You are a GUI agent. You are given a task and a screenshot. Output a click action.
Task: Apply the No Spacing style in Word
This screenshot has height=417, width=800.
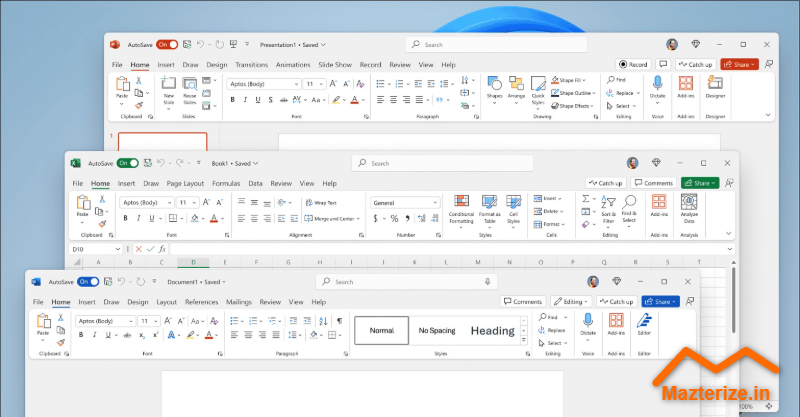coord(437,331)
